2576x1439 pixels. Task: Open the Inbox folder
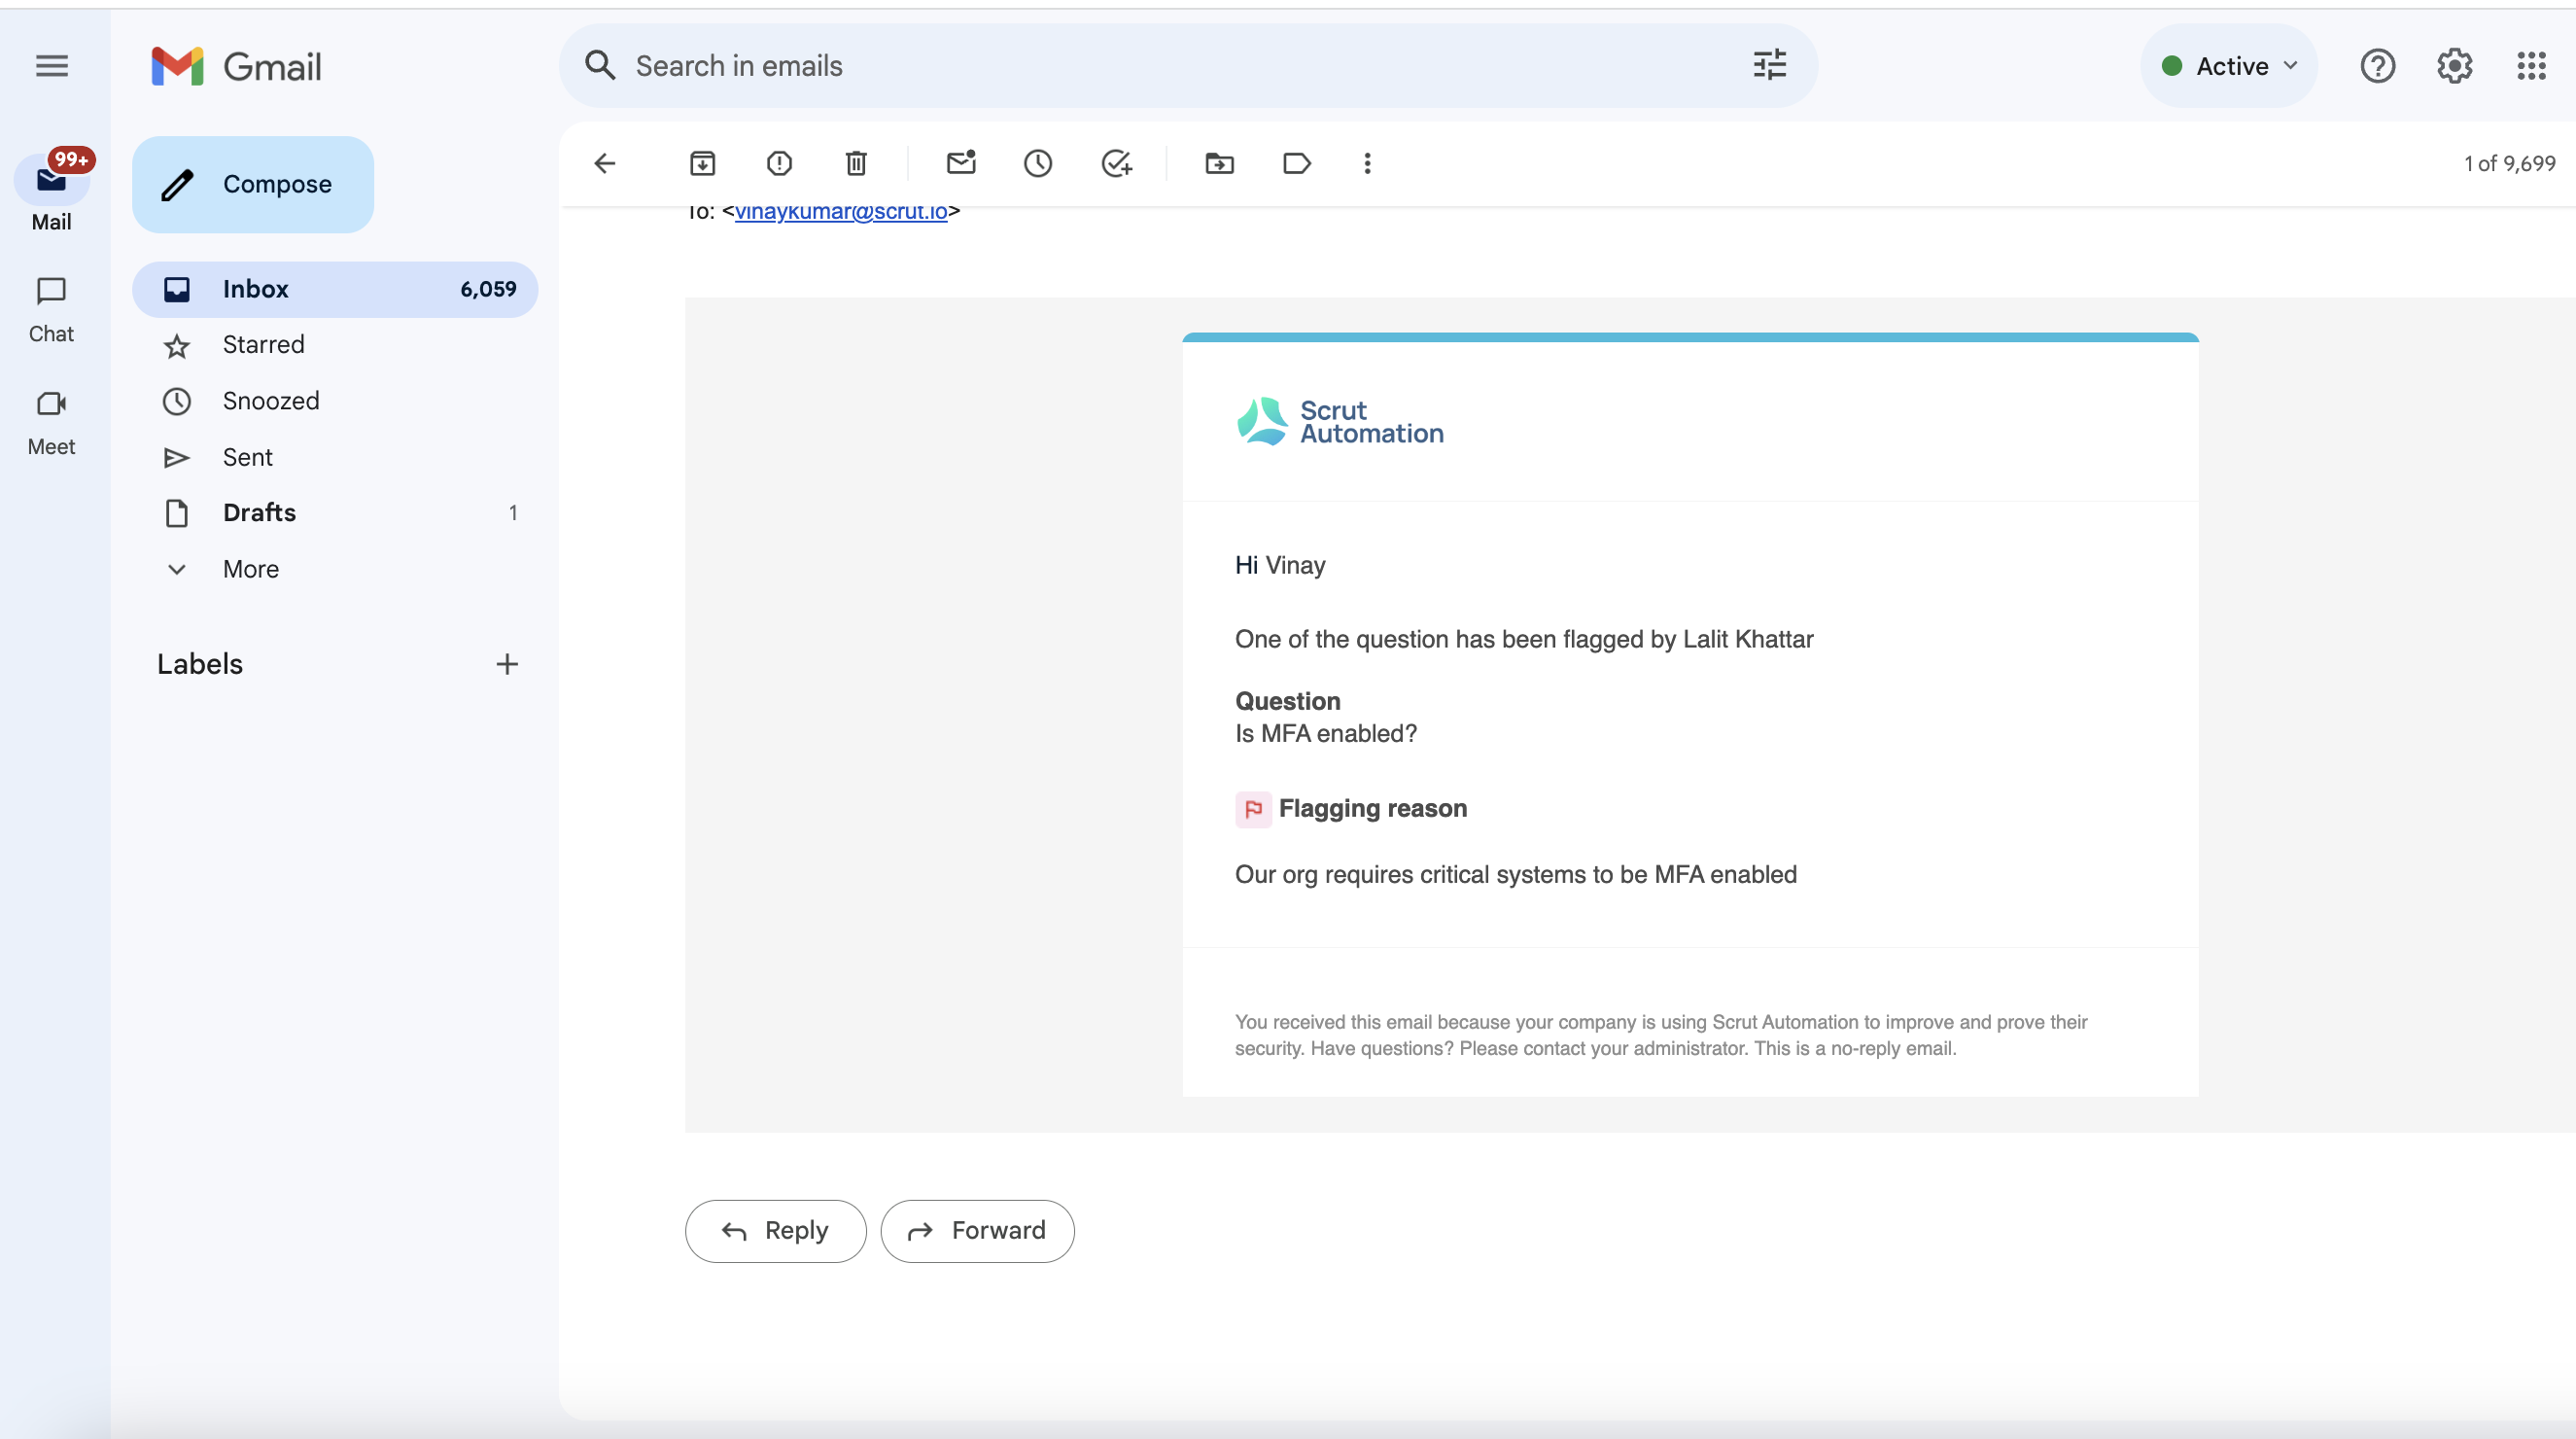pos(335,289)
